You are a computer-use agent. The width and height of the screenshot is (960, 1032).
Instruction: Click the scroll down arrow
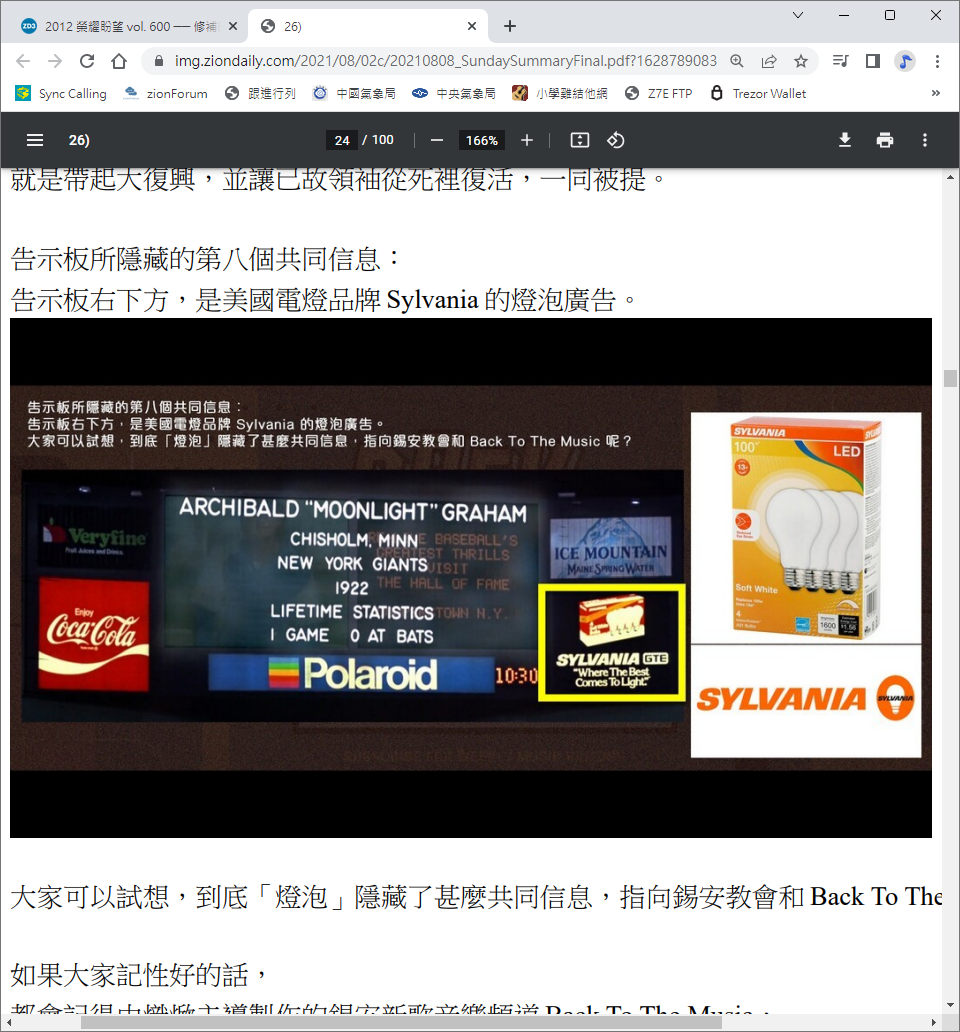coord(950,1005)
